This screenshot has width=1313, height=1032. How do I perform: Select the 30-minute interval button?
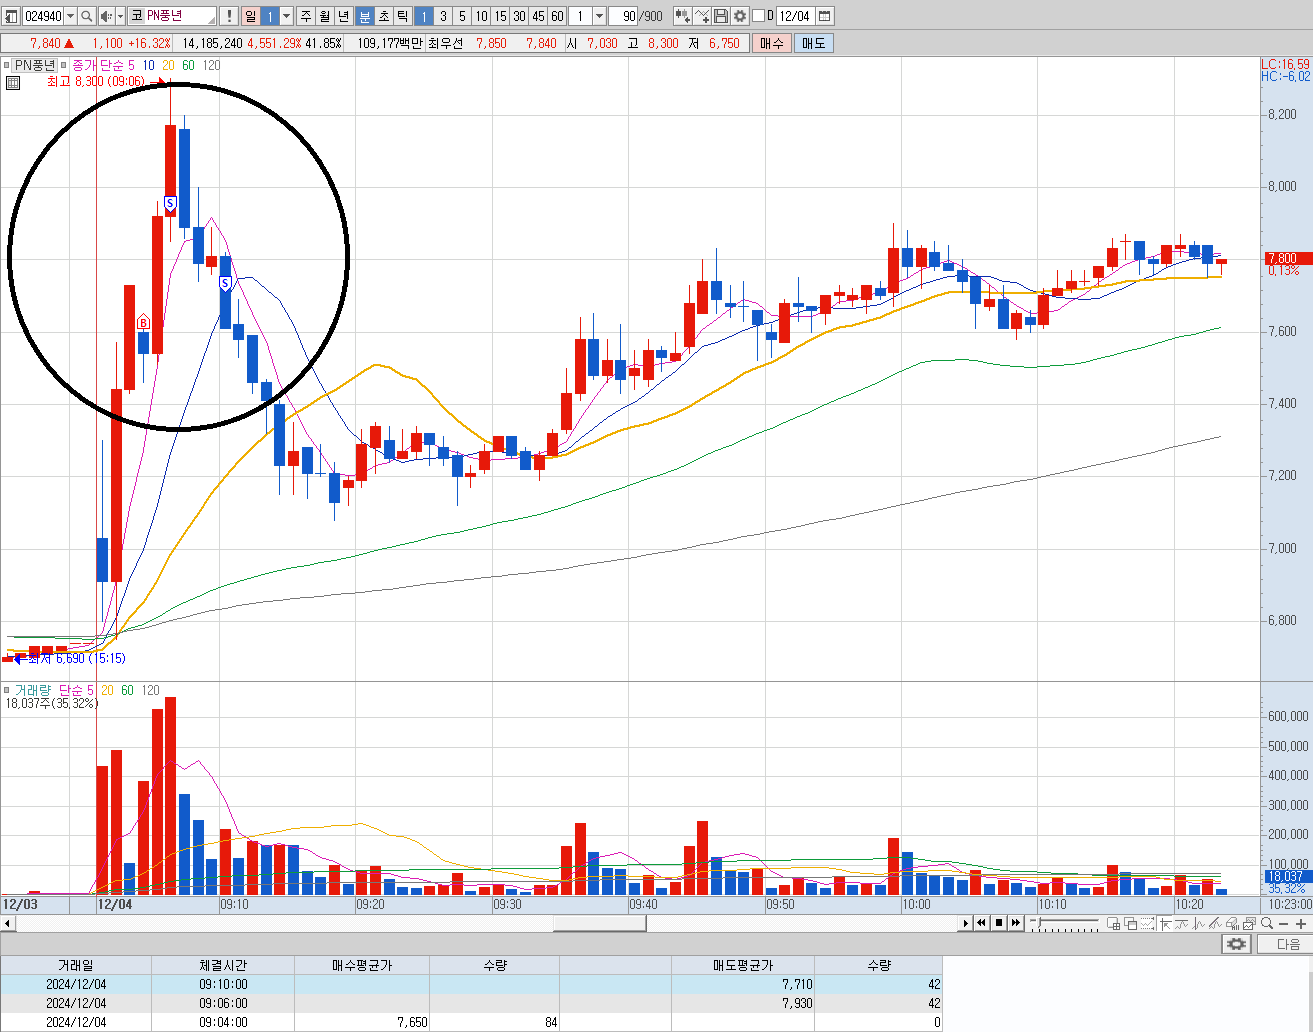coord(519,16)
